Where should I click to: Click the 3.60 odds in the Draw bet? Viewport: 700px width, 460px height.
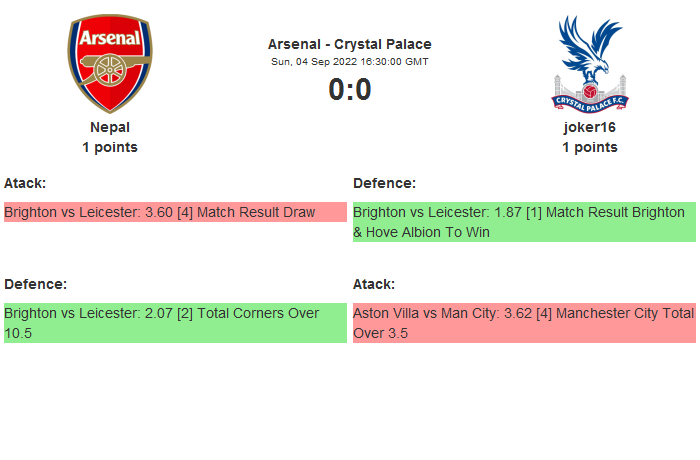pos(158,212)
